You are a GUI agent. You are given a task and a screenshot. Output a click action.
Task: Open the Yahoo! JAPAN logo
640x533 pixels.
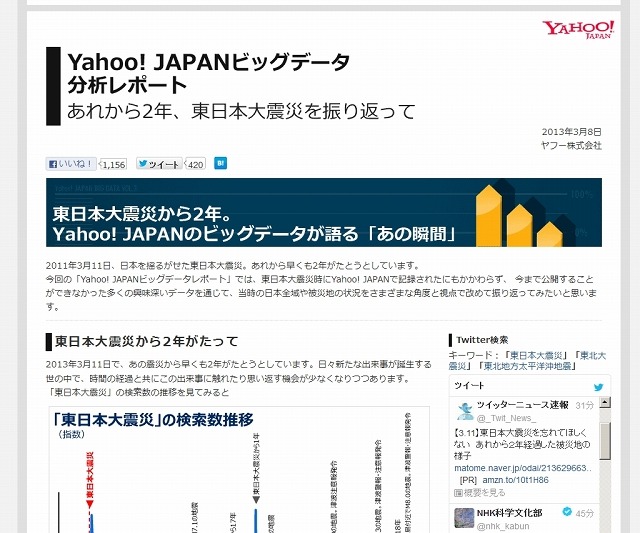[578, 29]
